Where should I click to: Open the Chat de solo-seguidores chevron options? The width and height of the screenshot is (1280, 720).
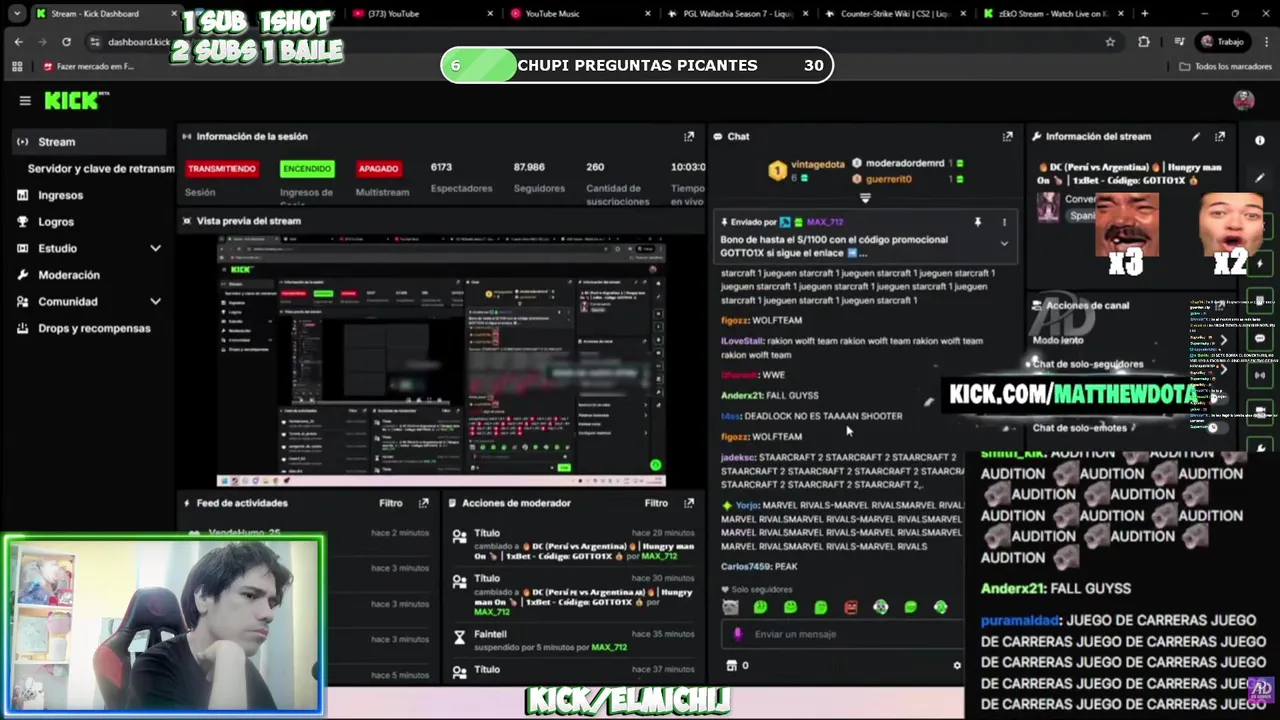pyautogui.click(x=1222, y=367)
